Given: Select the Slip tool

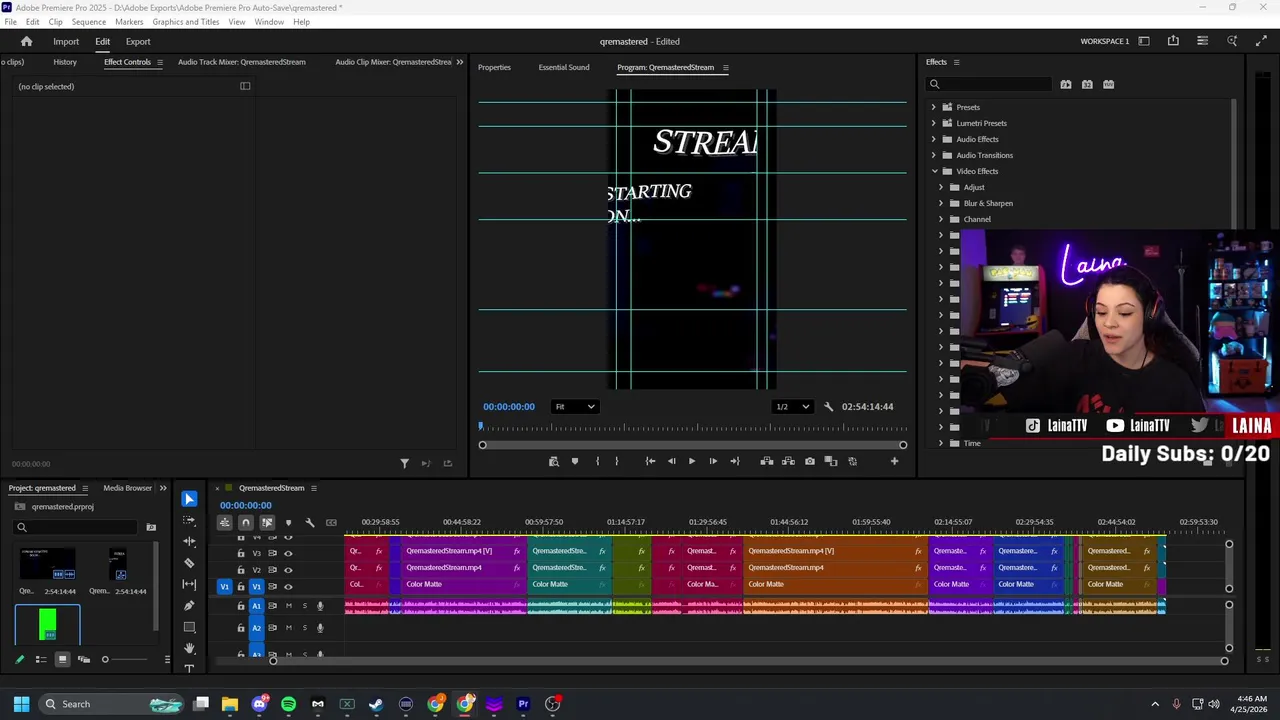Looking at the screenshot, I should click(x=189, y=584).
